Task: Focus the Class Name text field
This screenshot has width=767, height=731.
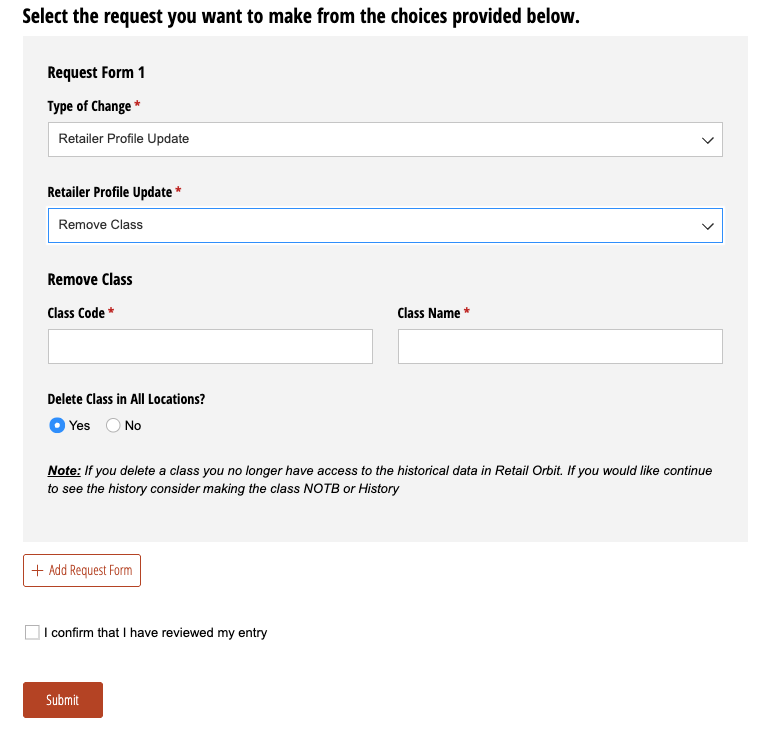Action: 560,346
